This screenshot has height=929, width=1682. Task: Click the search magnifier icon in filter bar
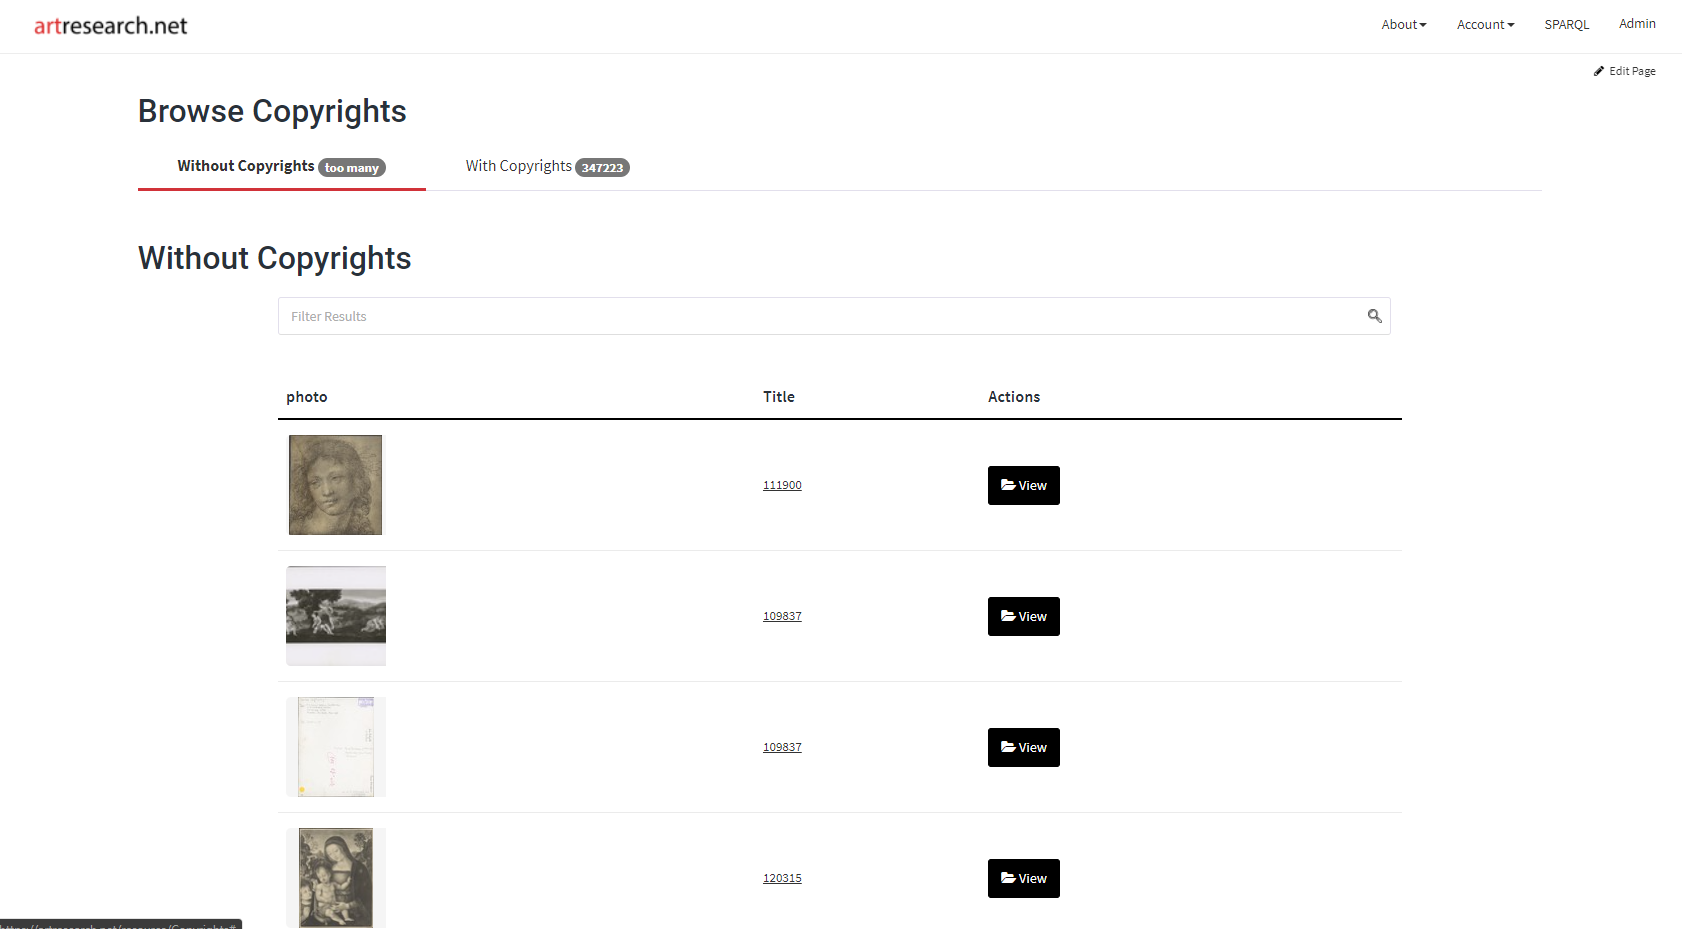(x=1374, y=315)
